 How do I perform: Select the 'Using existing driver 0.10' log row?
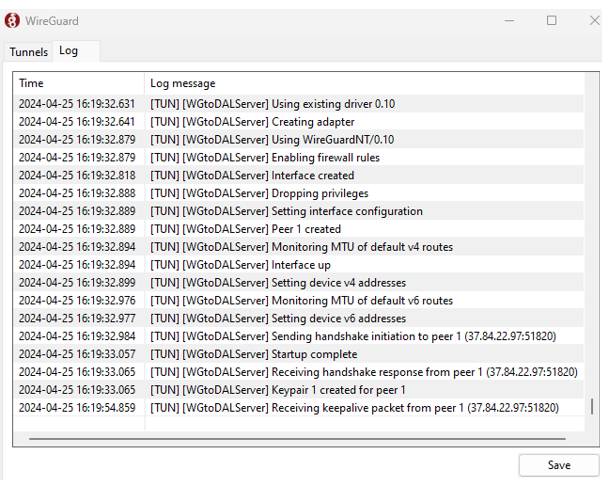pos(298,104)
